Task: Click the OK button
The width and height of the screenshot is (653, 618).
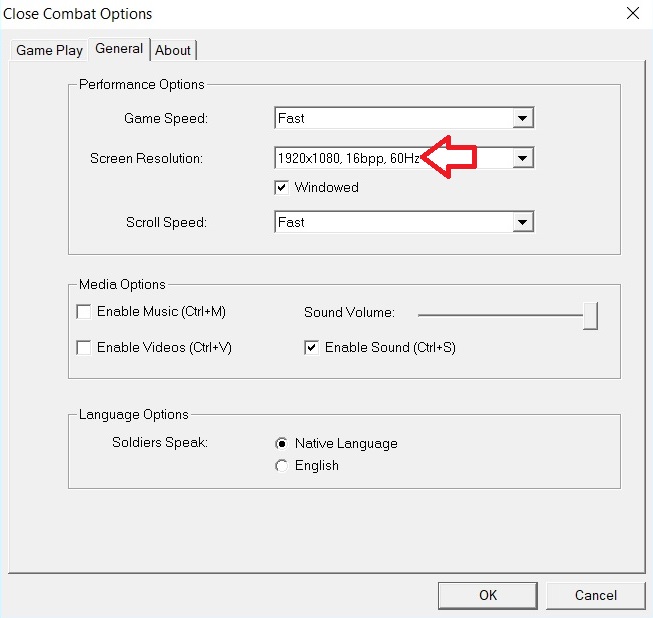Action: [487, 595]
